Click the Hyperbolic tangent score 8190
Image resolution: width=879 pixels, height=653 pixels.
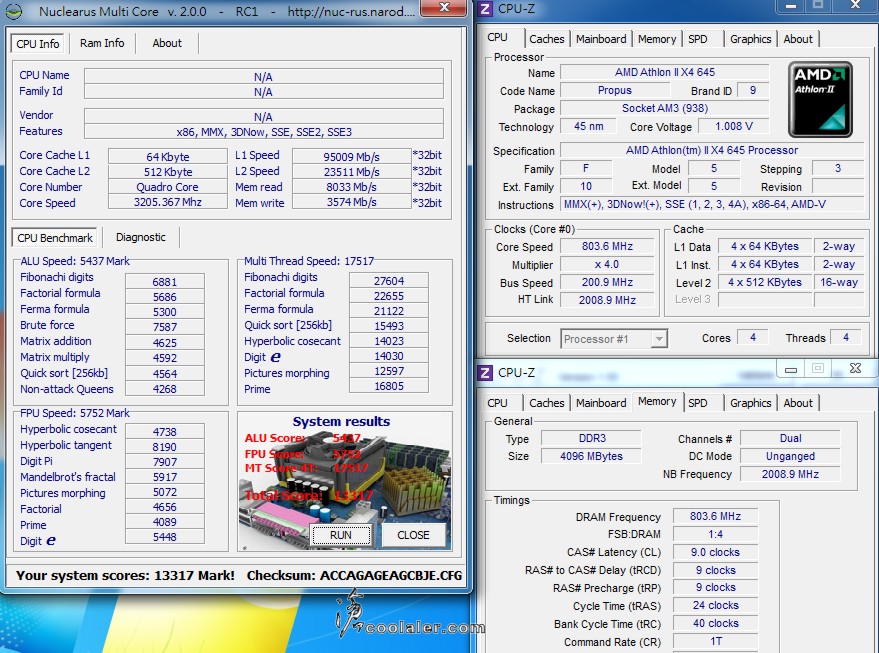tap(164, 447)
